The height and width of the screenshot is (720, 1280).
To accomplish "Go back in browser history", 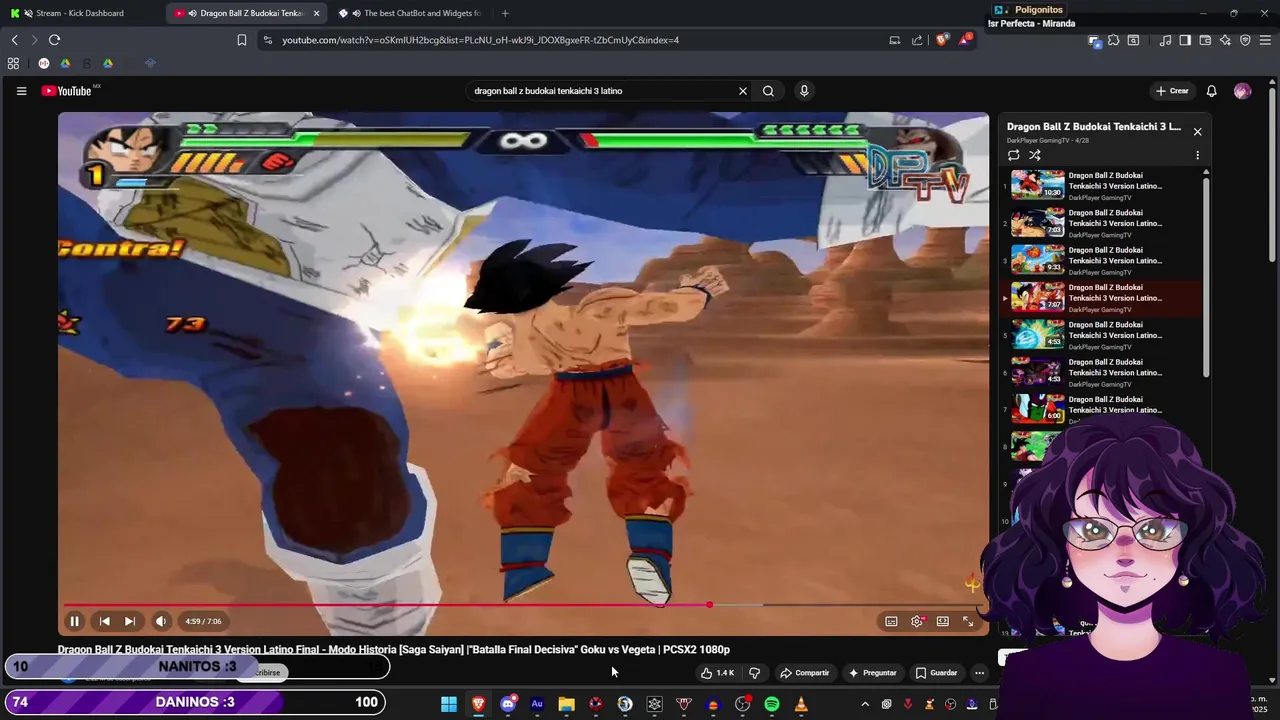I will 15,40.
